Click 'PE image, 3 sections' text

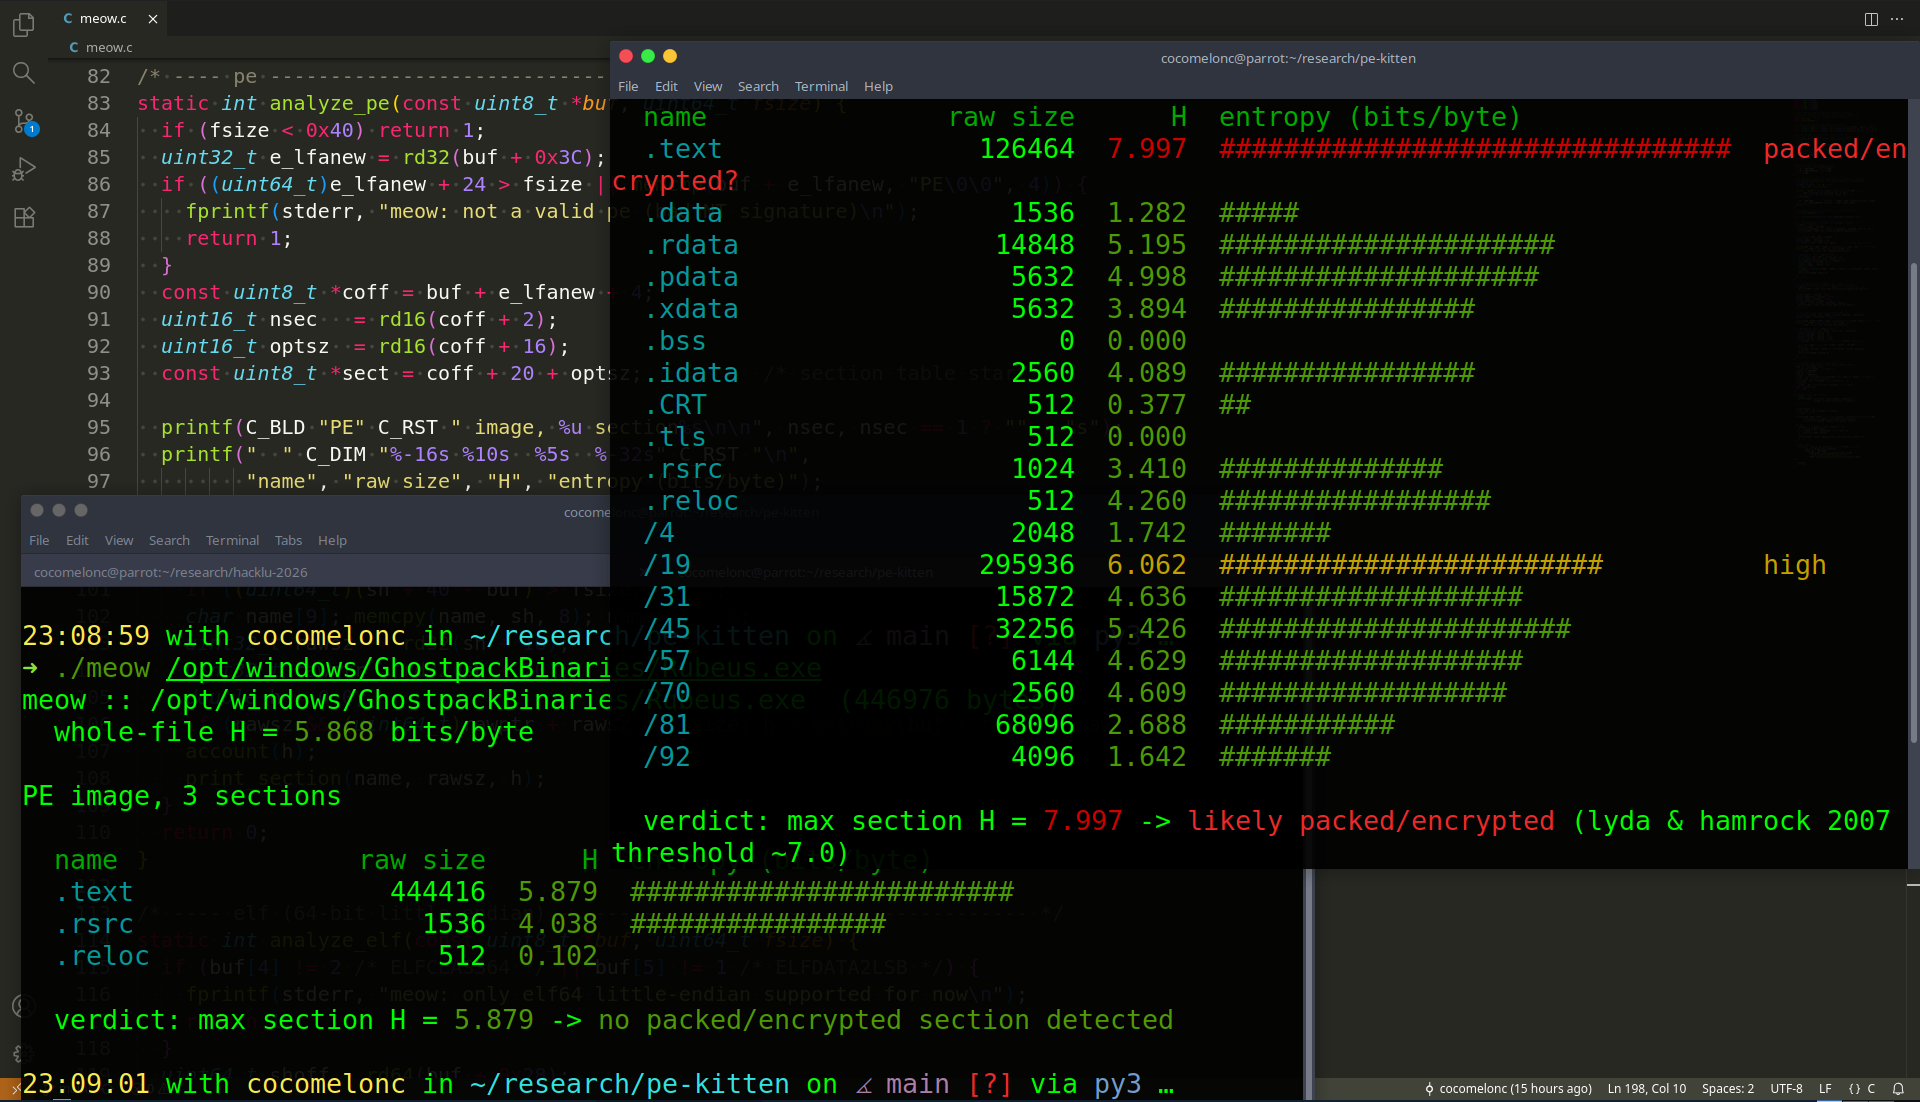point(181,796)
